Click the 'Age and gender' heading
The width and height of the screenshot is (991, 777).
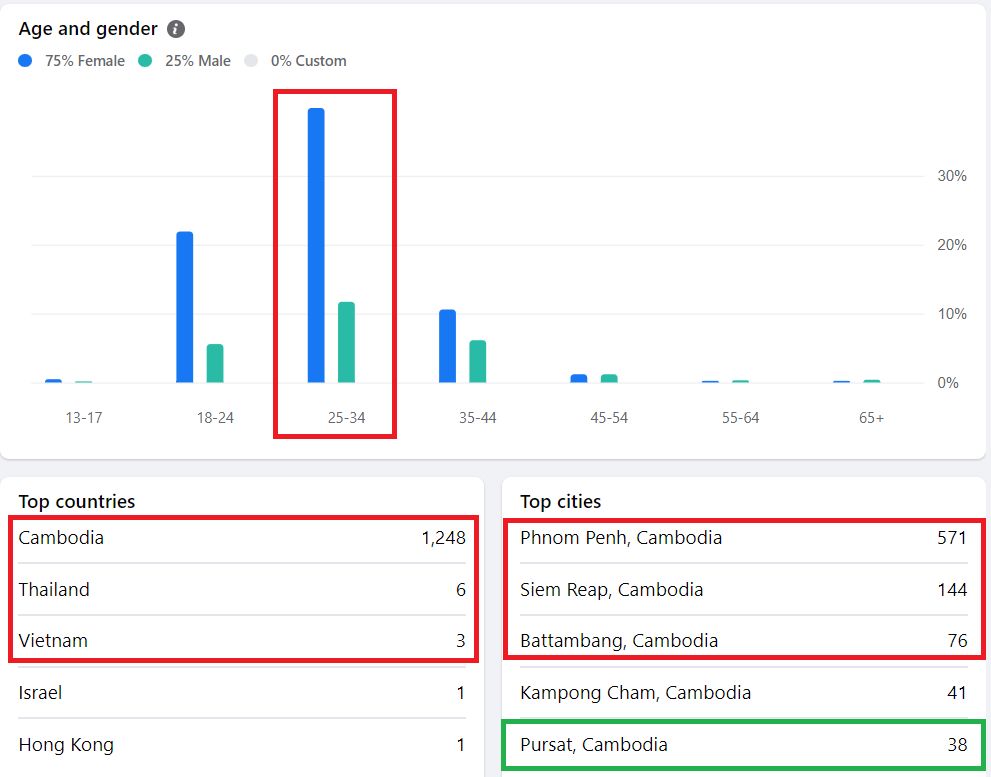[x=88, y=29]
